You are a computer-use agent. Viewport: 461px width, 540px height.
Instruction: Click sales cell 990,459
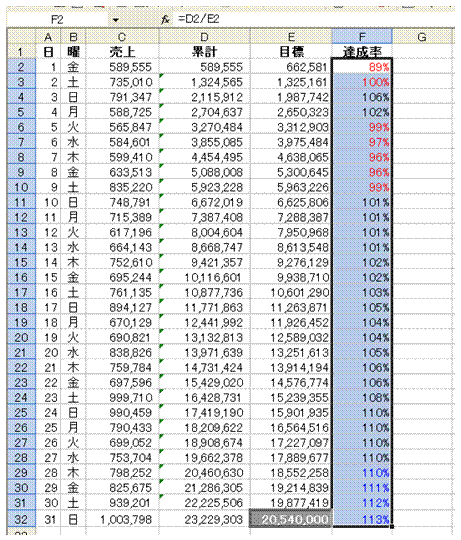[122, 413]
